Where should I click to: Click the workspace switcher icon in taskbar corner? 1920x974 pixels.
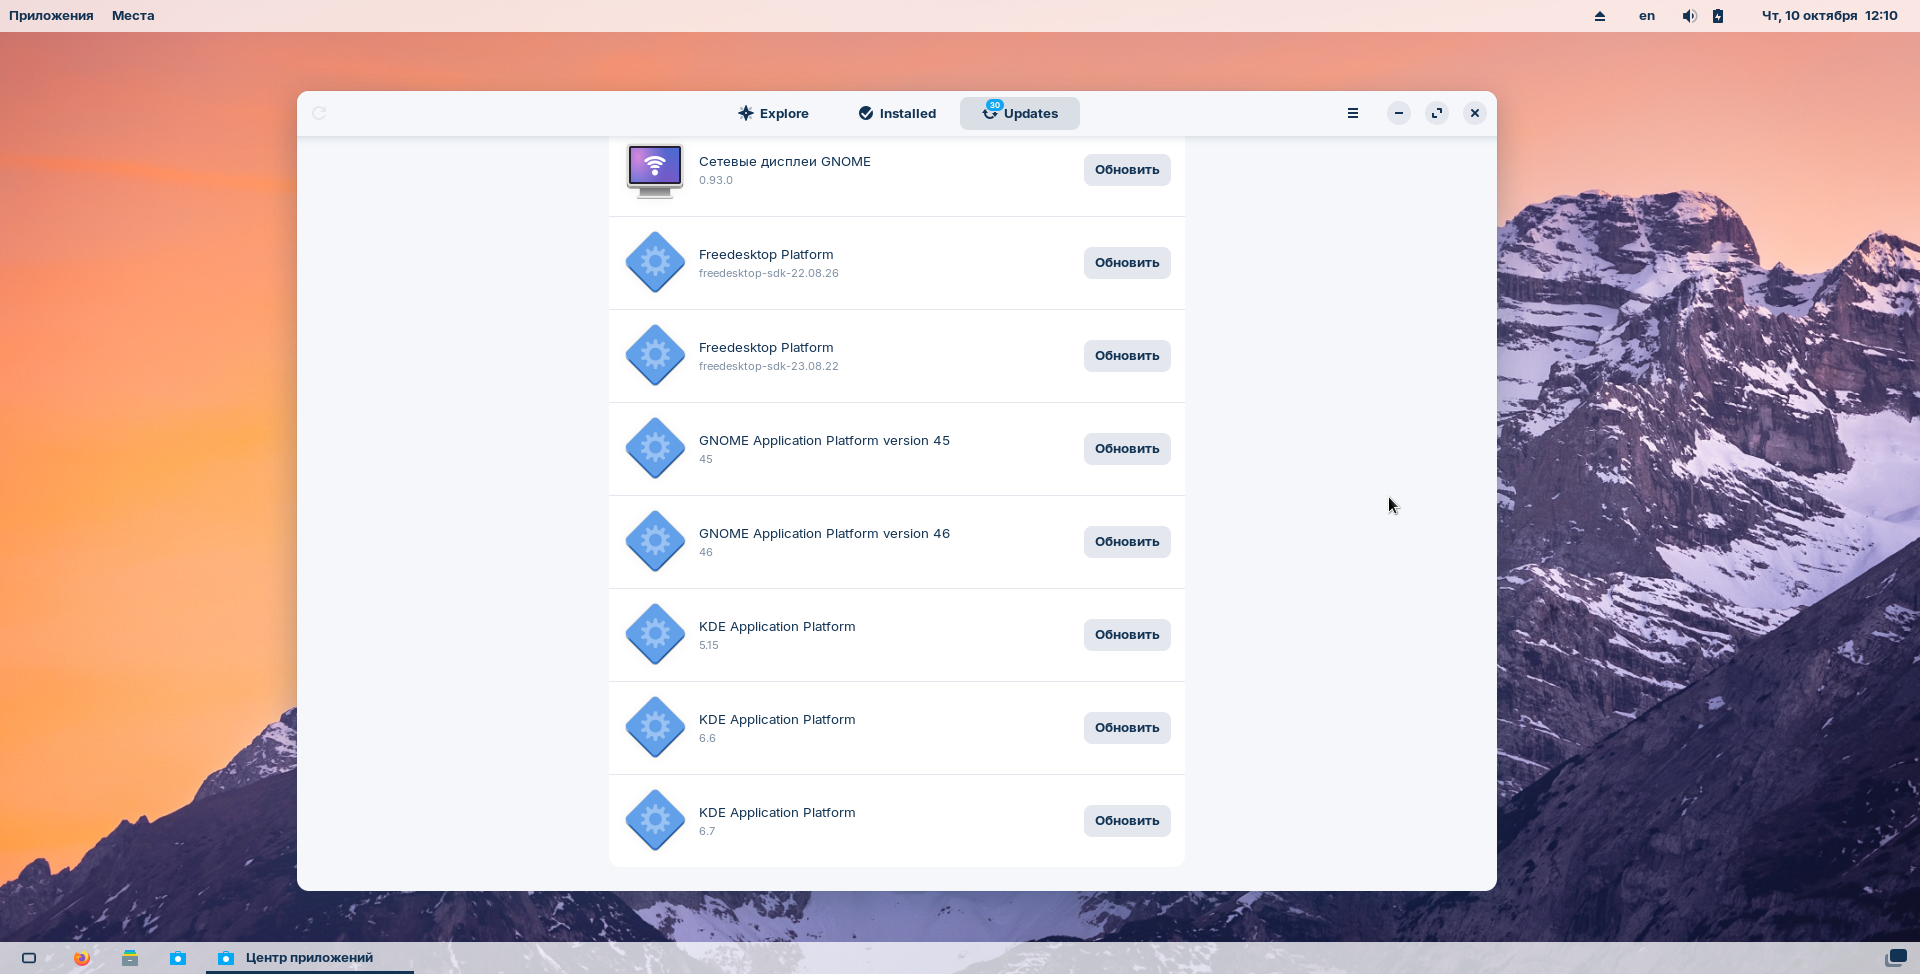[x=1895, y=958]
